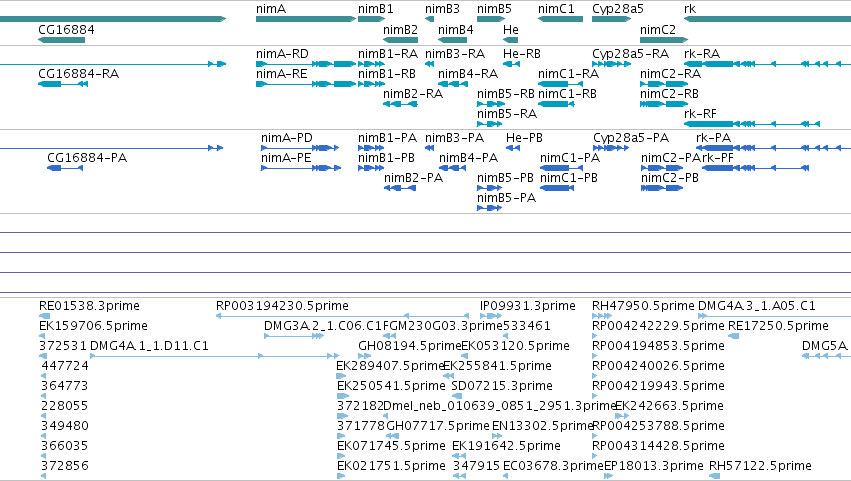Viewport: 851px width, 481px height.
Task: Select transcript nimC2-RB
Action: [662, 104]
